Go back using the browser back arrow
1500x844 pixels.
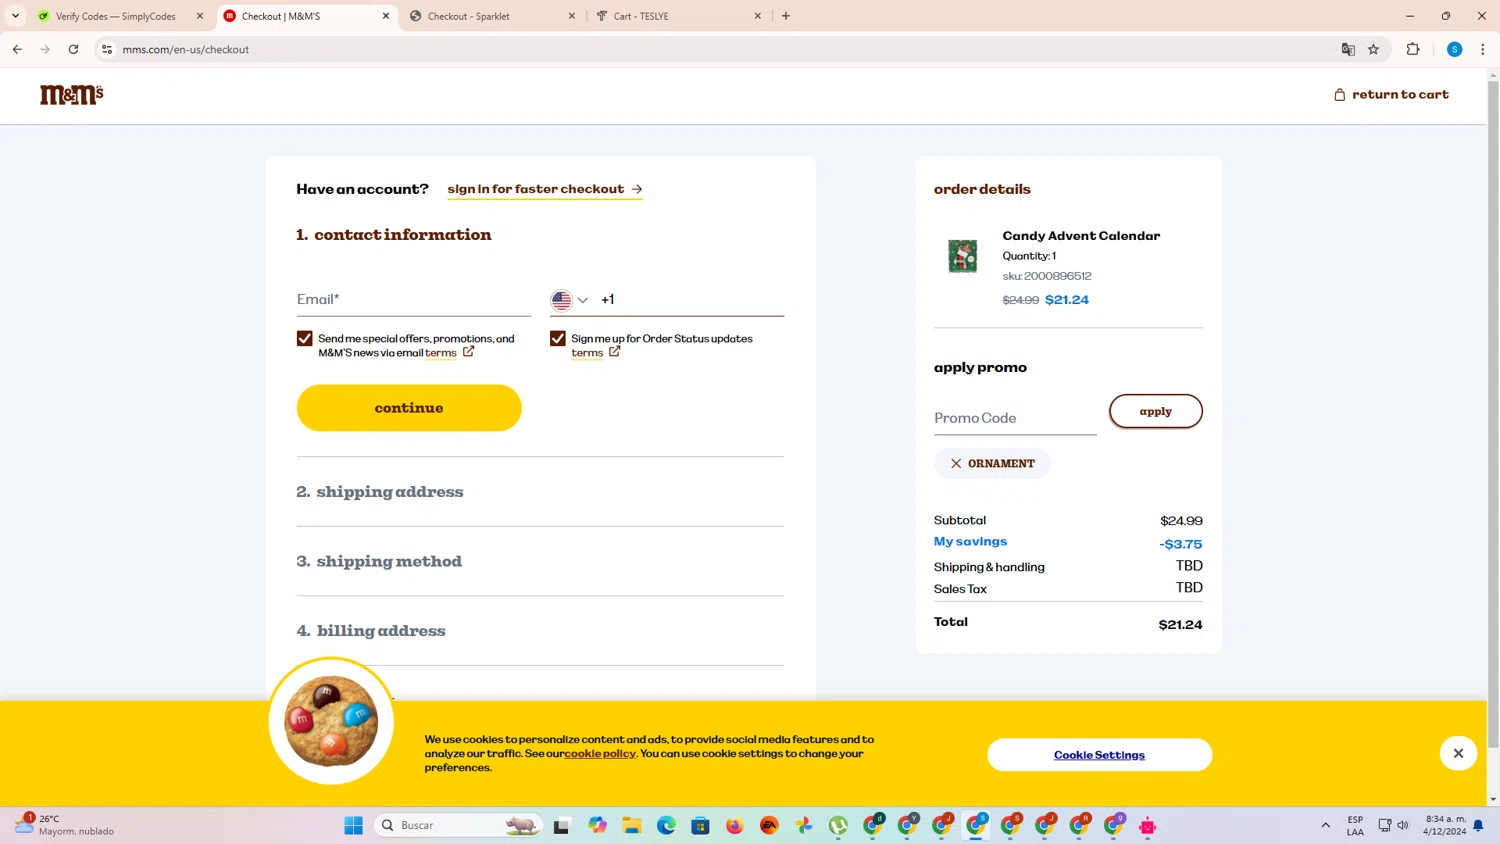click(17, 49)
